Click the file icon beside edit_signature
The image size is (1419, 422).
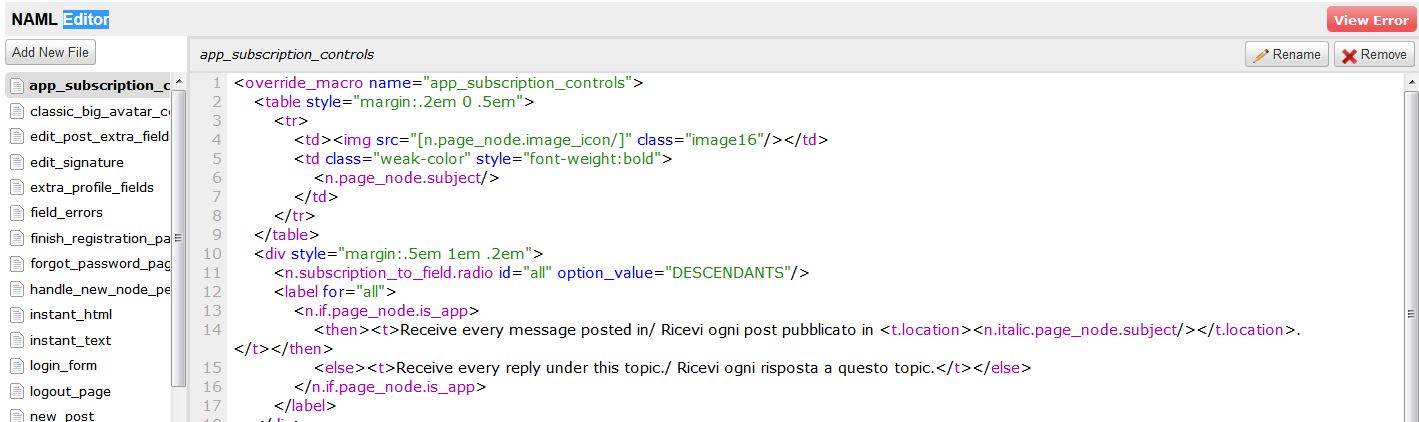coord(16,162)
